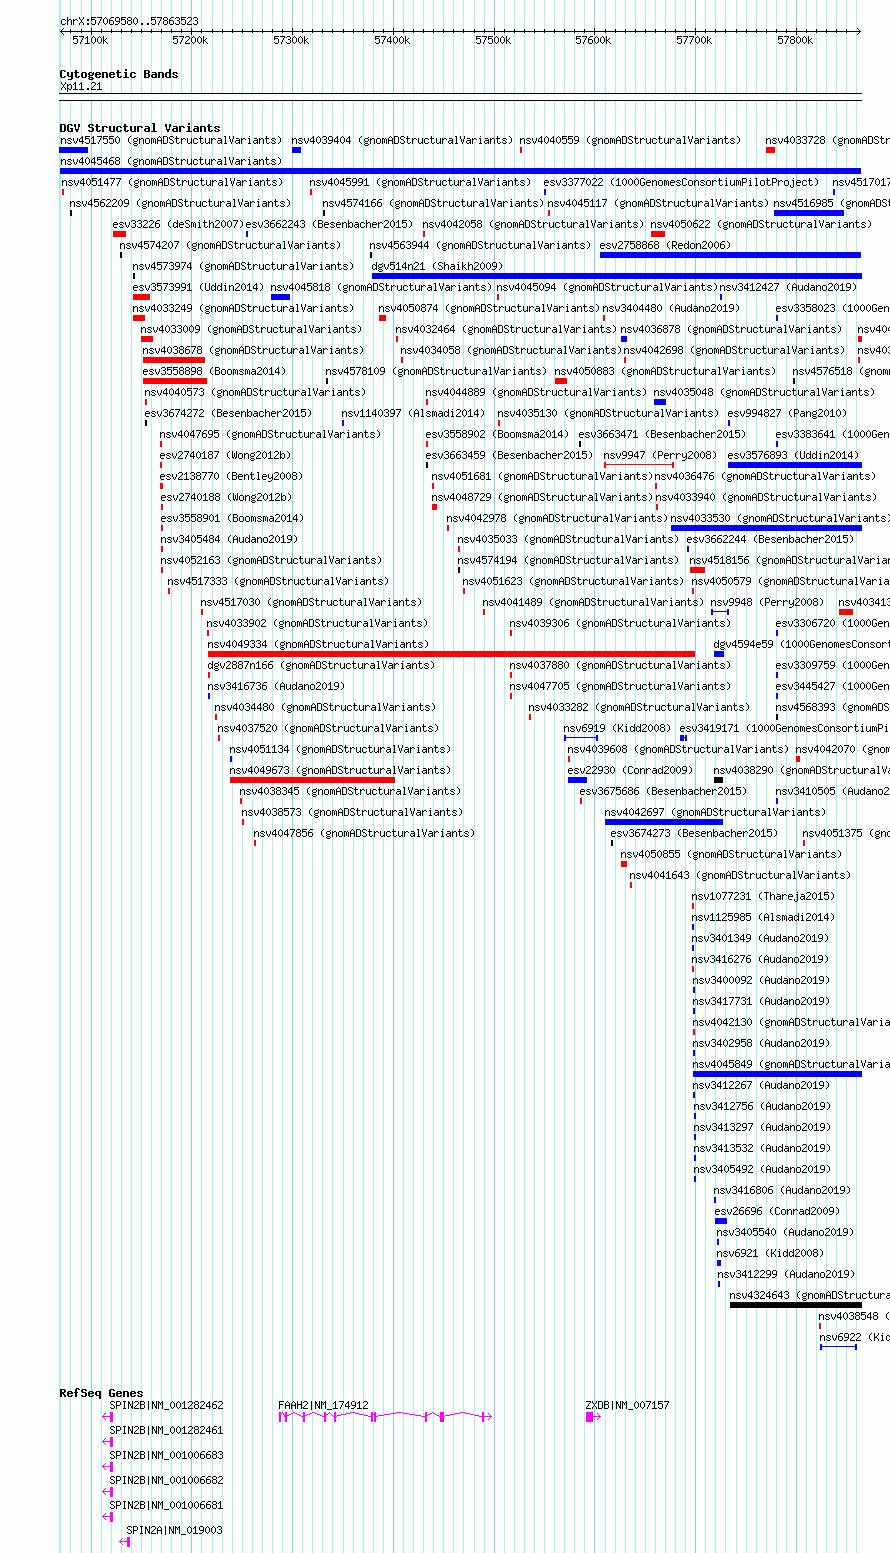Select the nsv4033530 blue variant bar

click(x=766, y=528)
